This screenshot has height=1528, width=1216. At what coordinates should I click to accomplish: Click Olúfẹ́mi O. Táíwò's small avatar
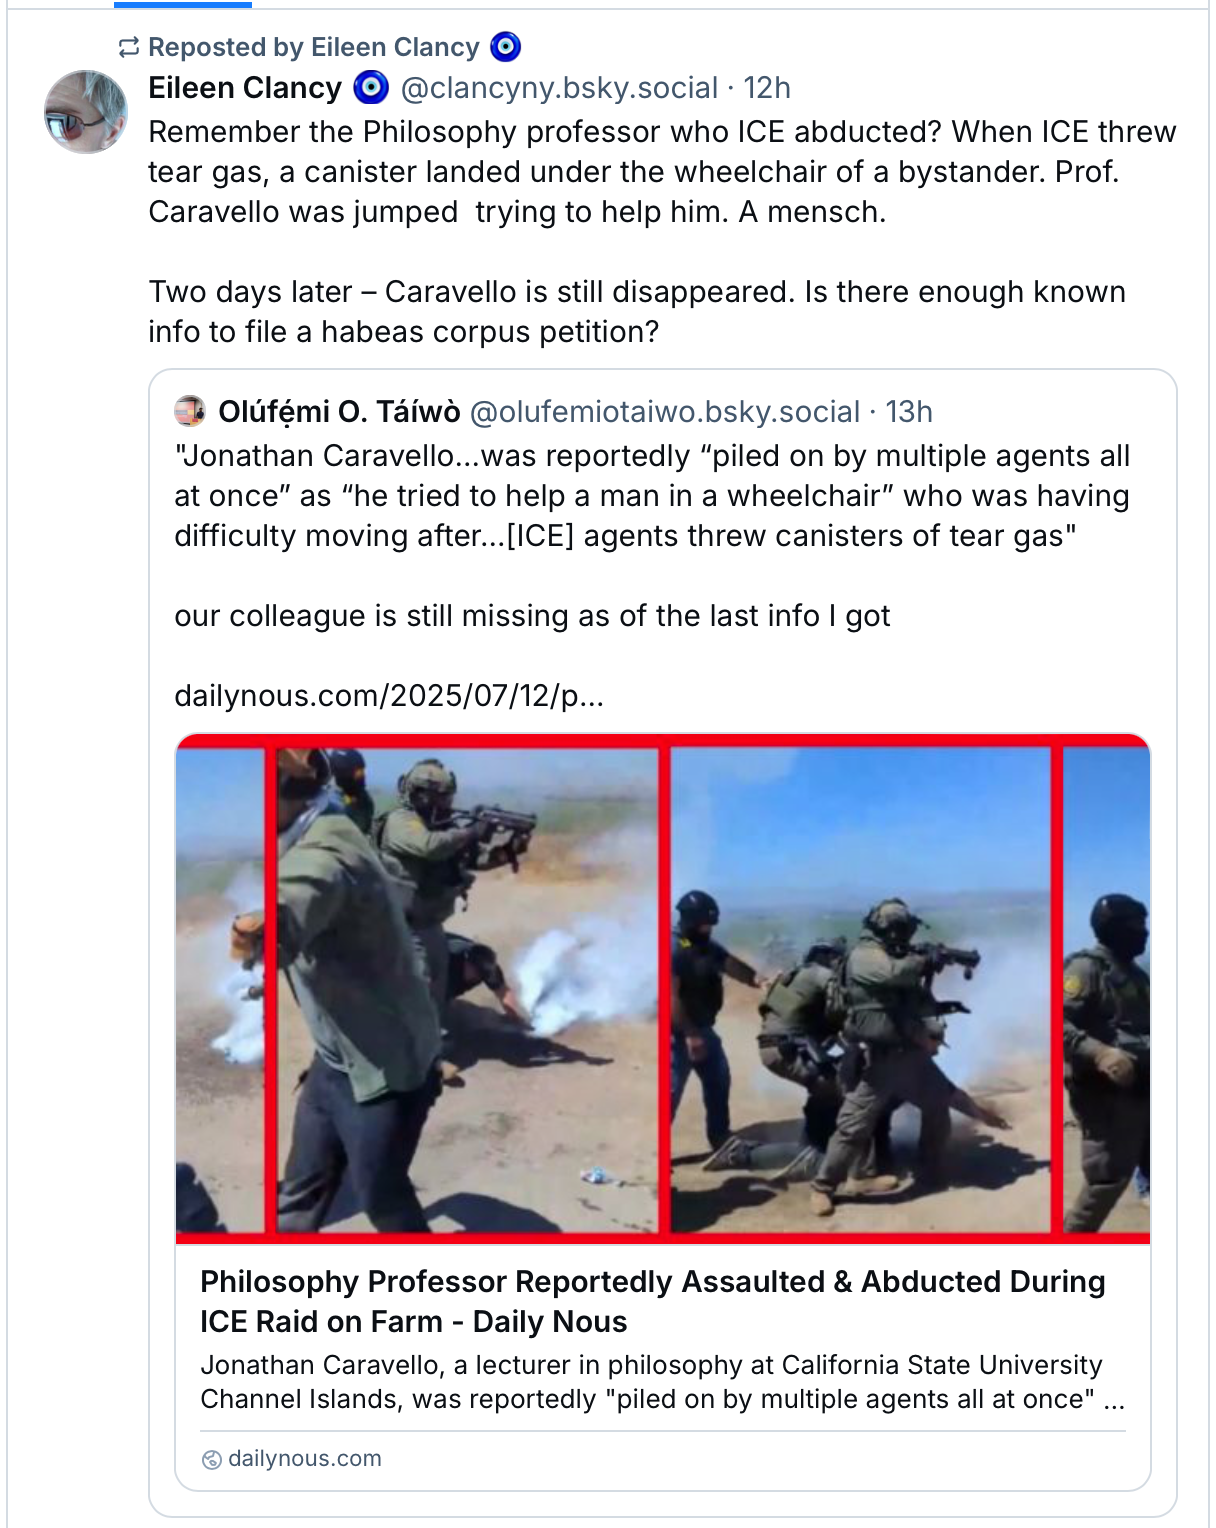(190, 411)
